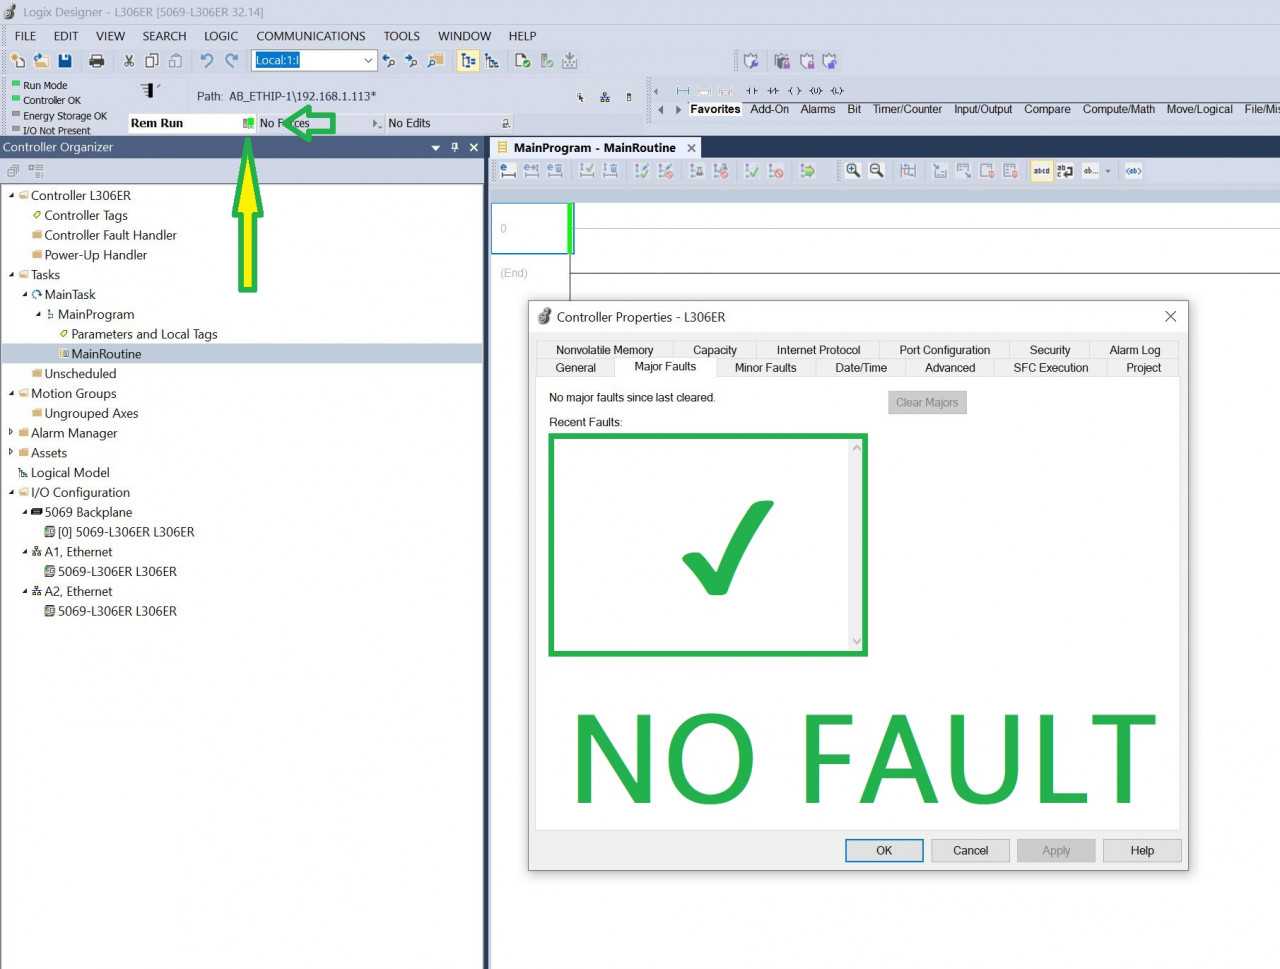Select the Timer/Counter instruction tab
The height and width of the screenshot is (969, 1280).
907,109
